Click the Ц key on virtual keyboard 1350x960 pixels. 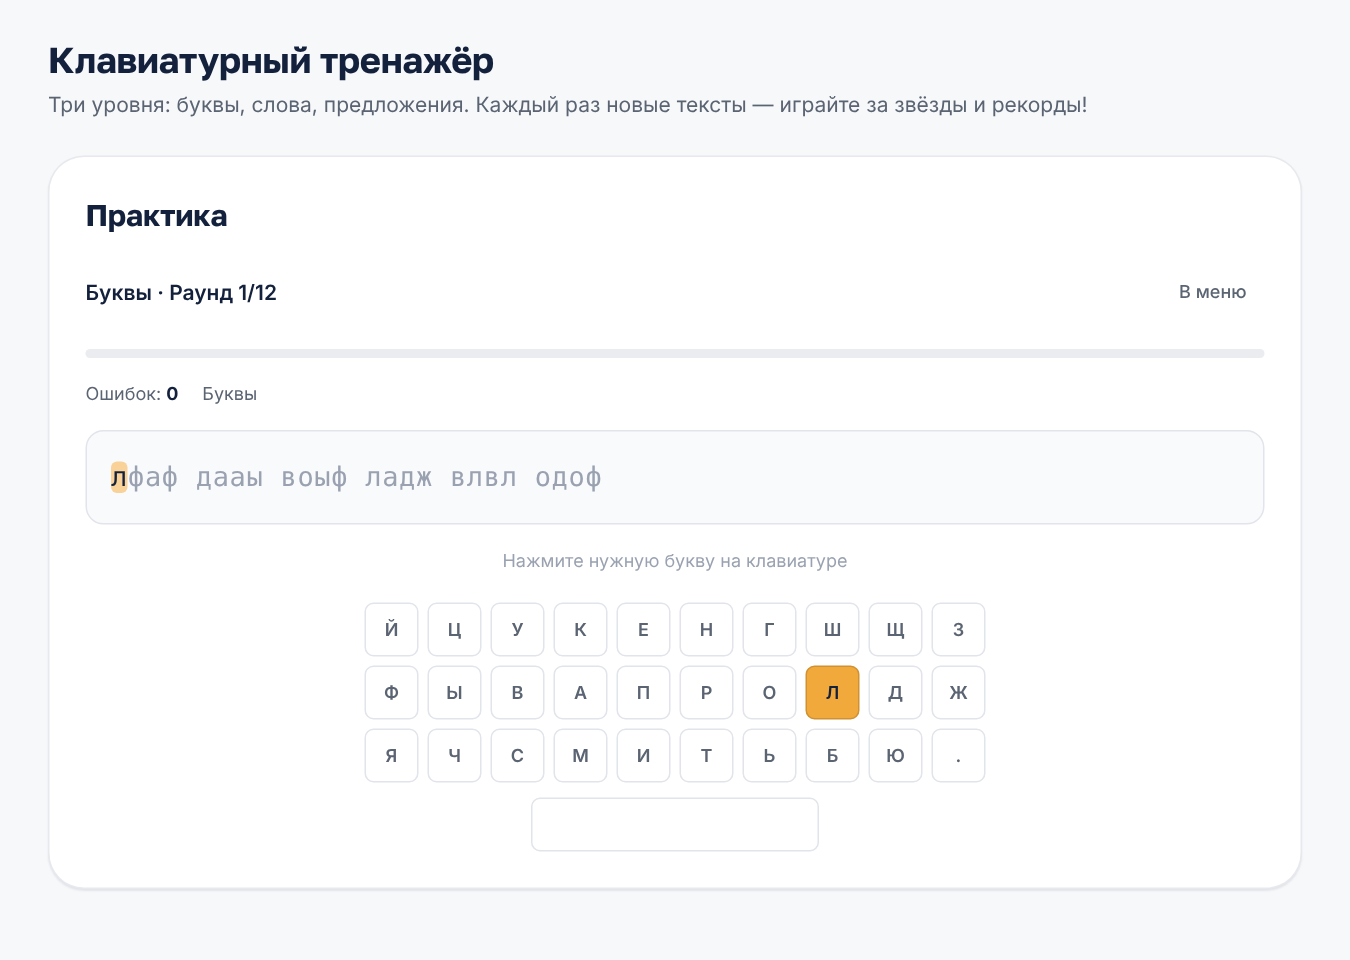point(454,629)
